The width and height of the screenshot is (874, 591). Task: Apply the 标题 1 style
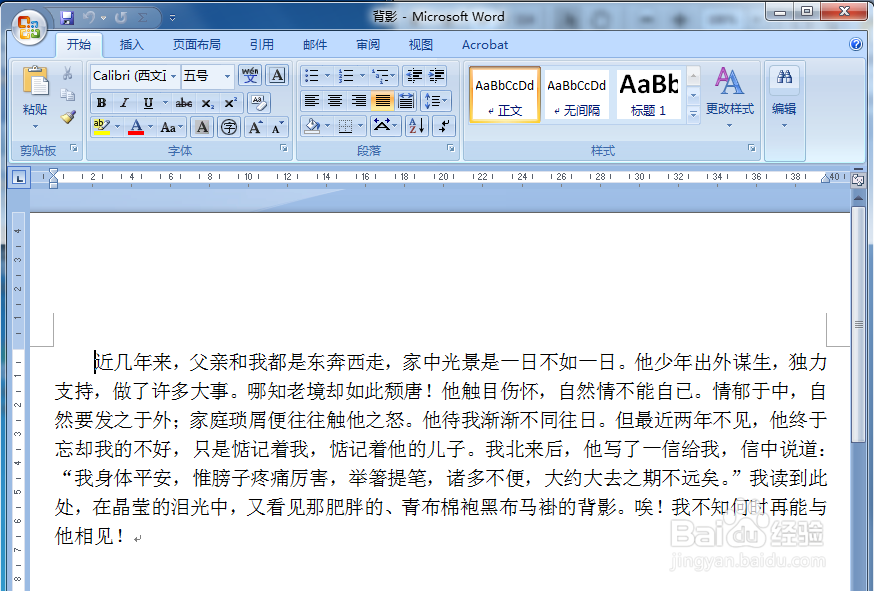(x=647, y=94)
